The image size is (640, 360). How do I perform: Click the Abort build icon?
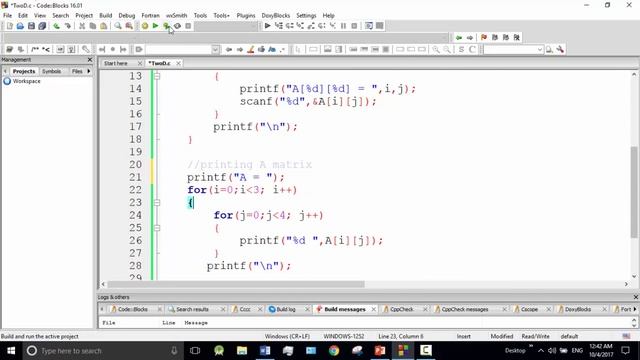pyautogui.click(x=188, y=26)
